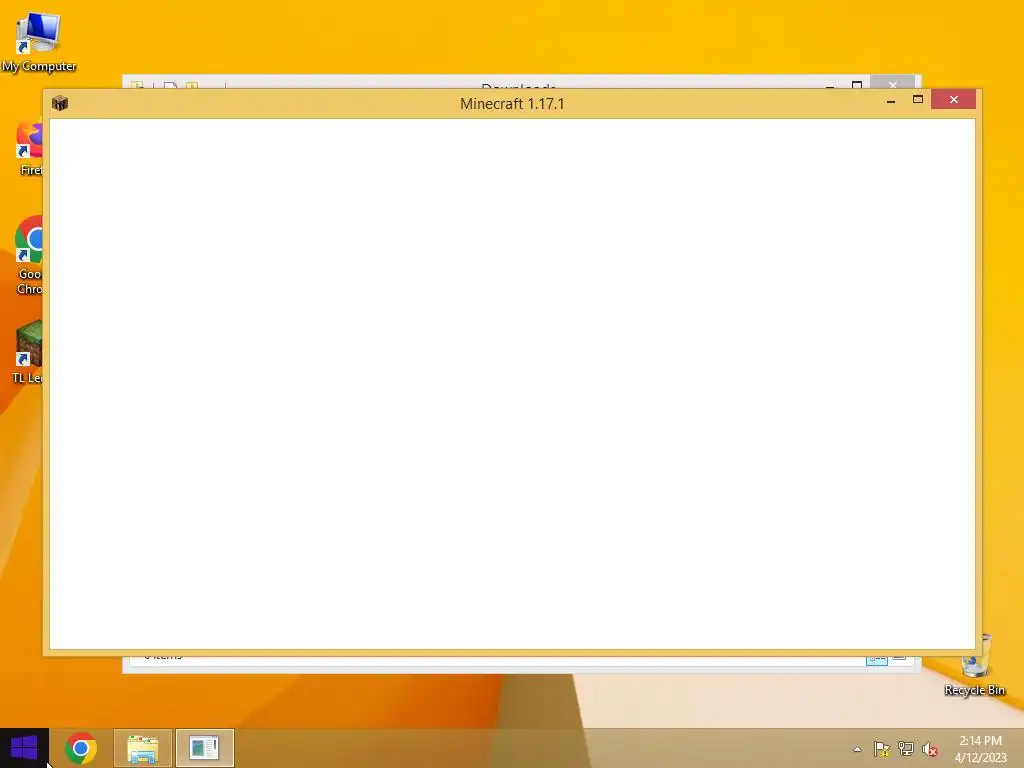The height and width of the screenshot is (768, 1024).
Task: Click the Minecraft 1.17.1 title bar
Action: coord(512,104)
